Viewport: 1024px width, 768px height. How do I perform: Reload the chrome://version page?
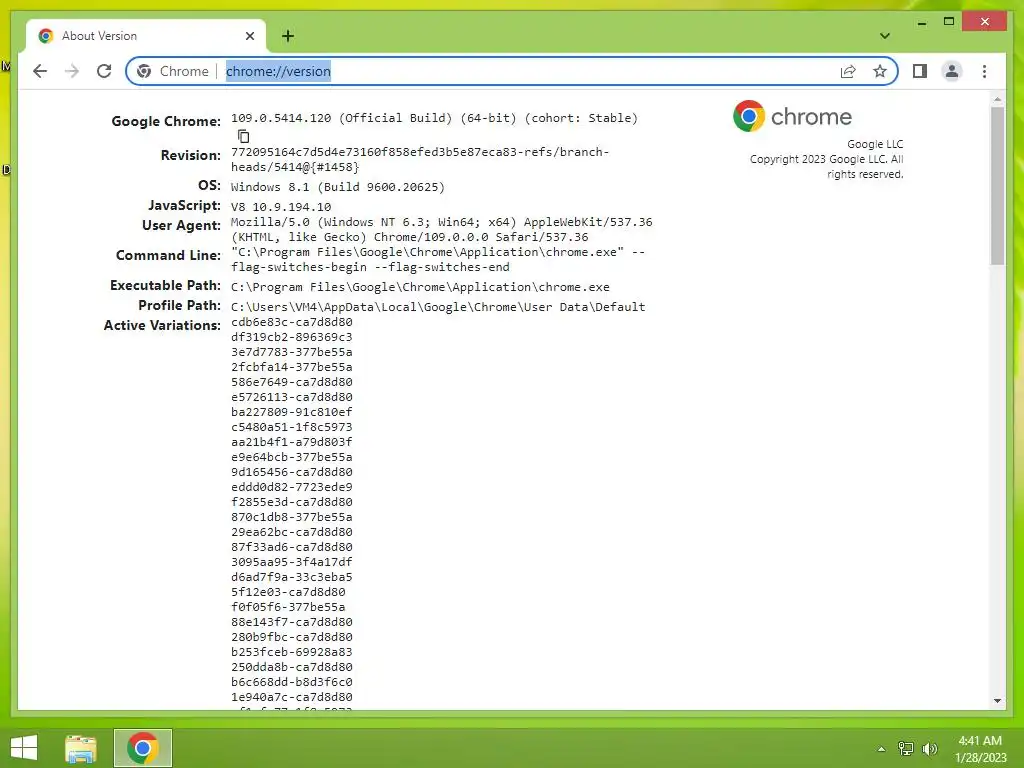point(104,71)
